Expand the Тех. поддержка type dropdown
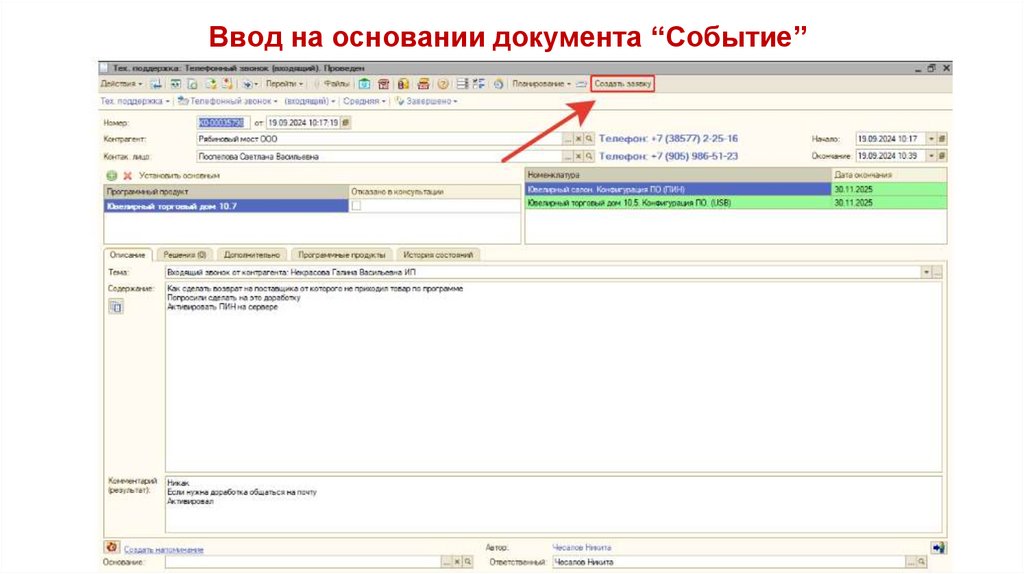 (x=135, y=101)
